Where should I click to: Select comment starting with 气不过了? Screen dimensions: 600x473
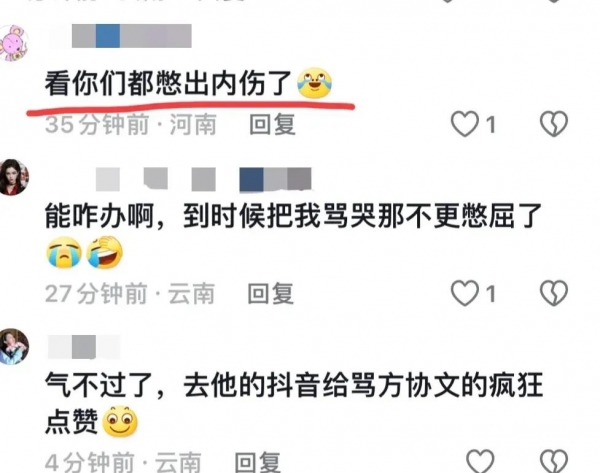pos(294,403)
